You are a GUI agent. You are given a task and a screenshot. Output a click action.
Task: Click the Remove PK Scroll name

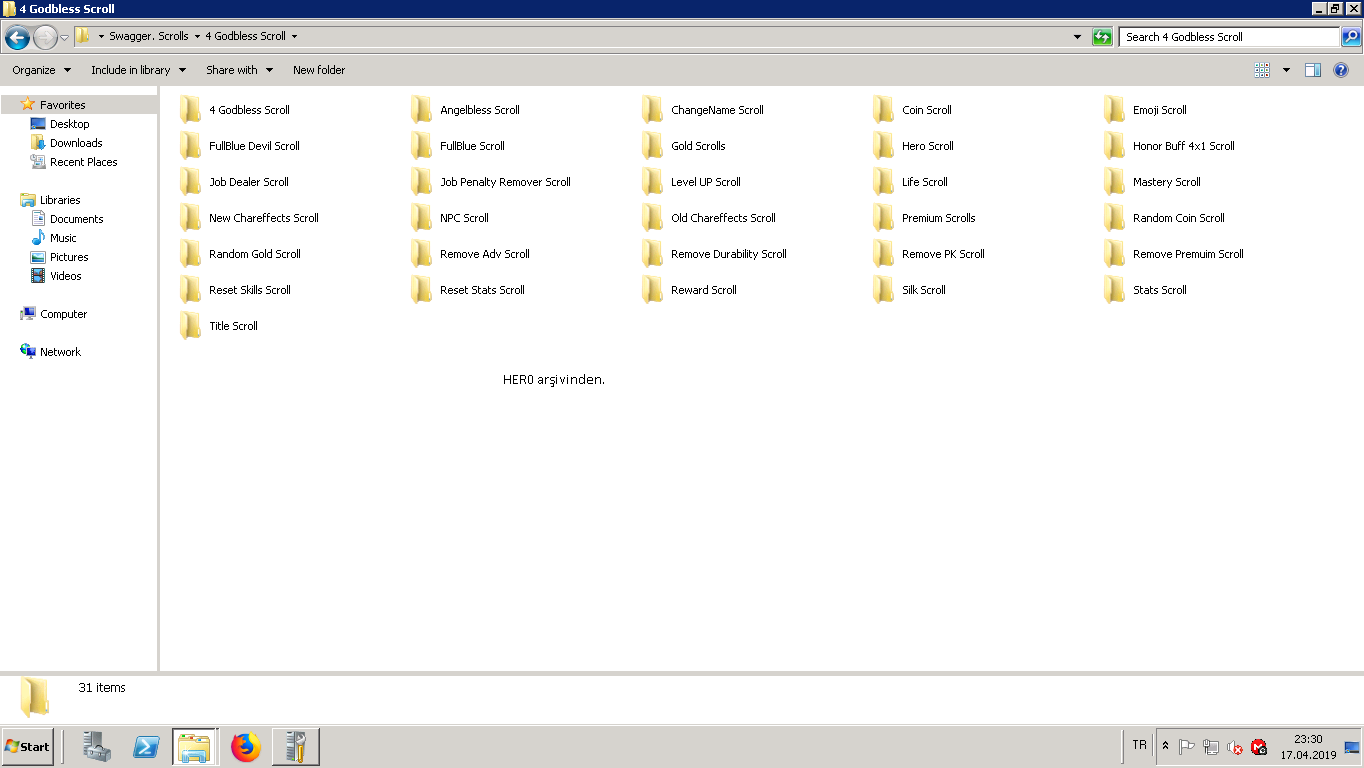(x=943, y=254)
